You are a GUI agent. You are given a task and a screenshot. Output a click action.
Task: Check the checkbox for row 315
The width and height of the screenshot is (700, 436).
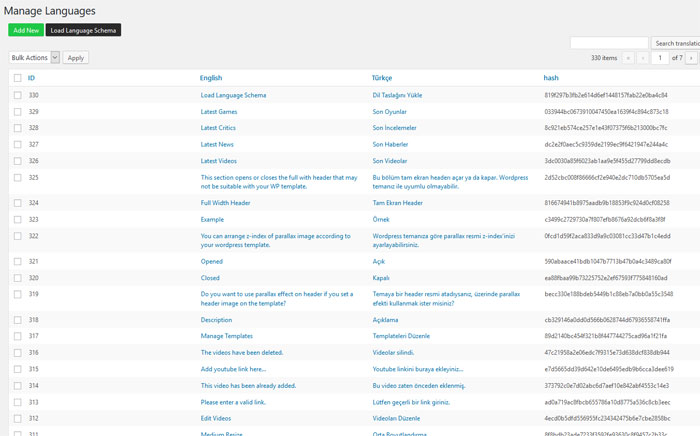tap(17, 369)
